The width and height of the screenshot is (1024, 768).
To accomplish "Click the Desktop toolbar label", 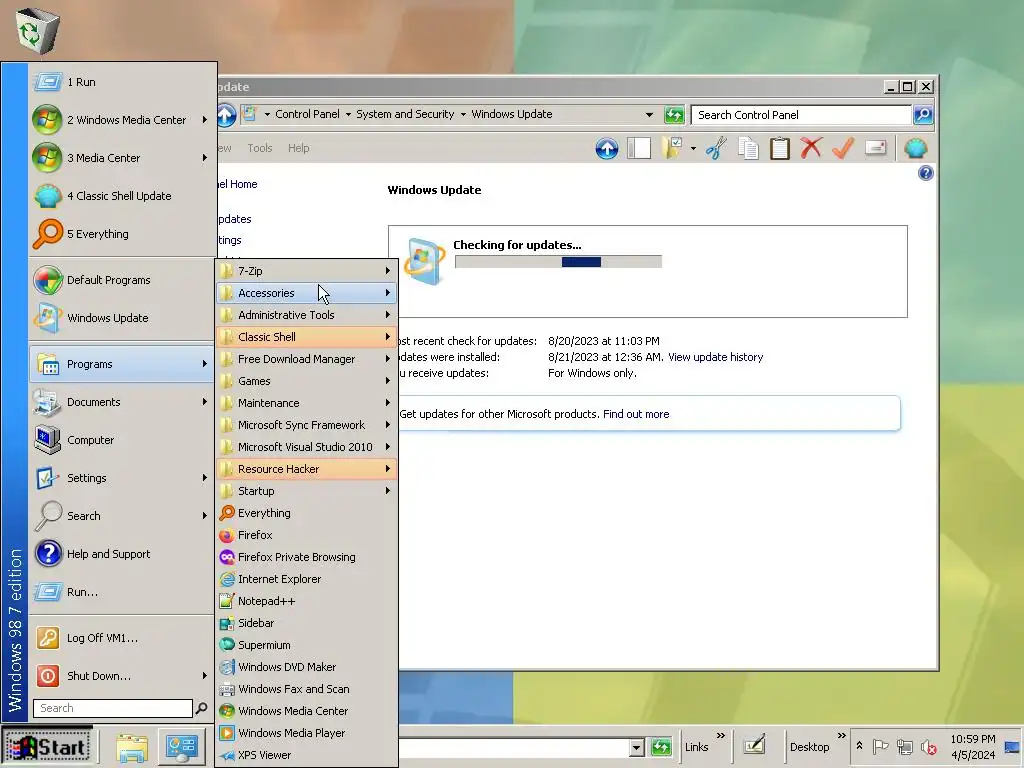I will 809,747.
